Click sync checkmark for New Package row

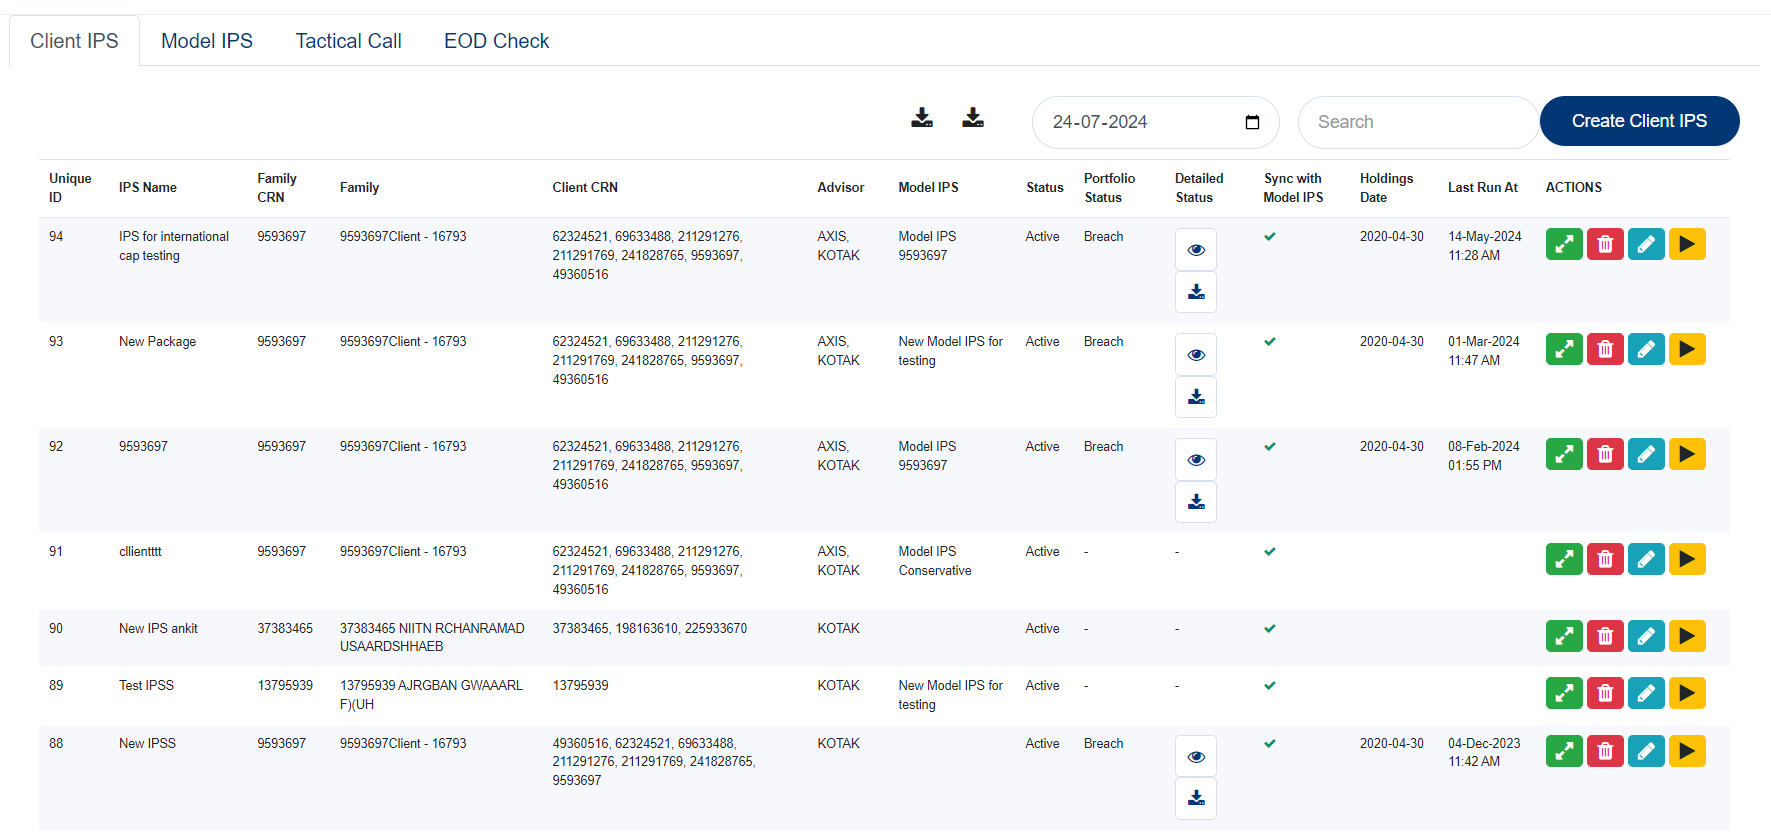coord(1270,342)
